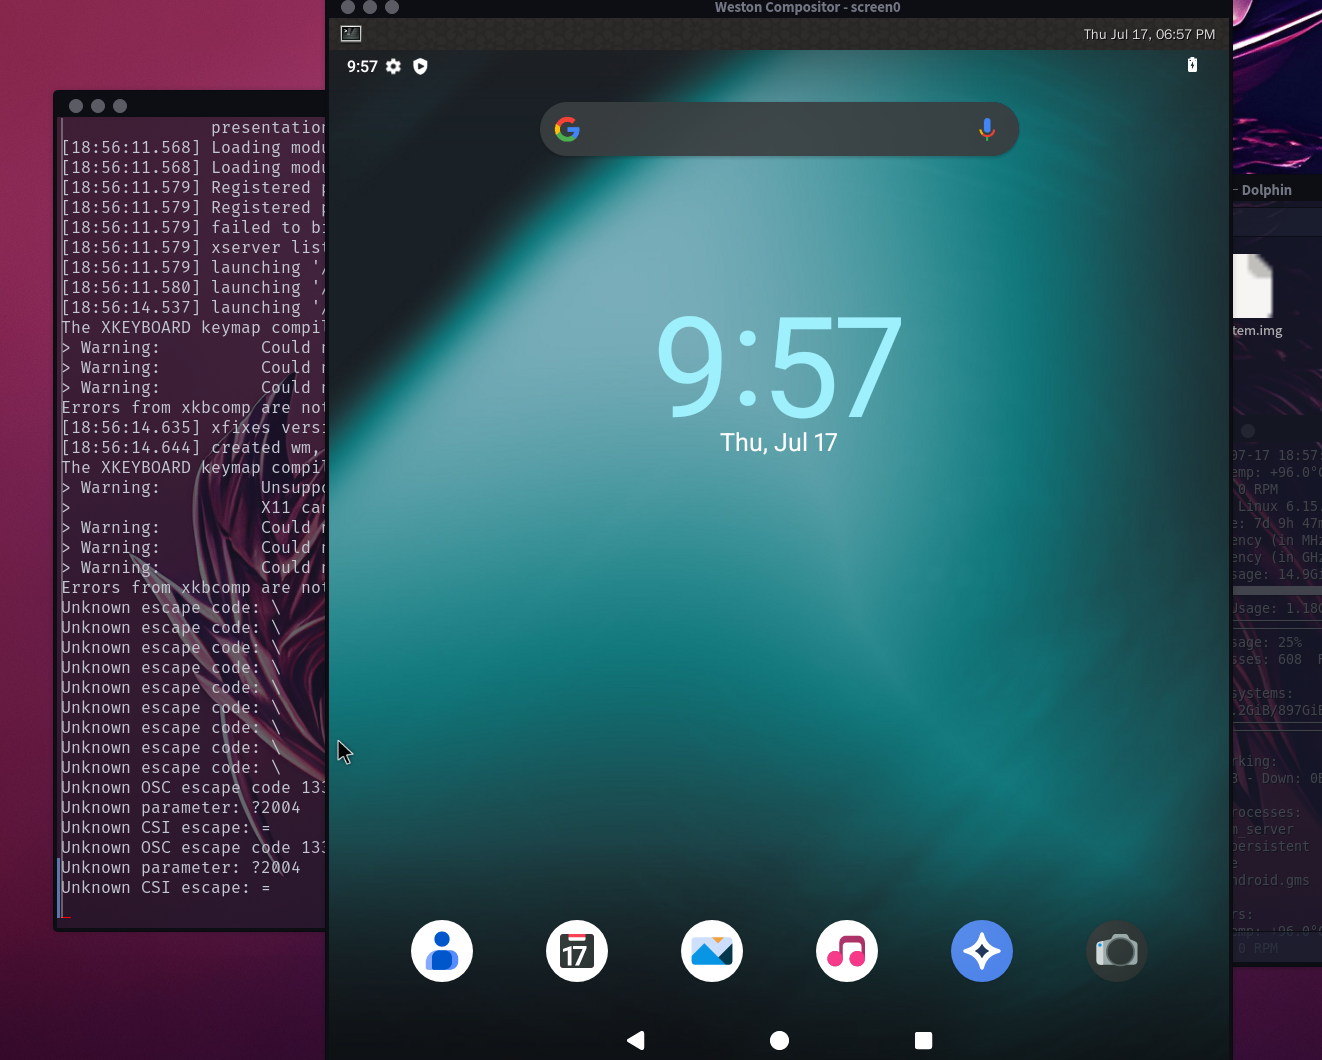Click the Google G logo
The width and height of the screenshot is (1322, 1060).
click(x=567, y=129)
